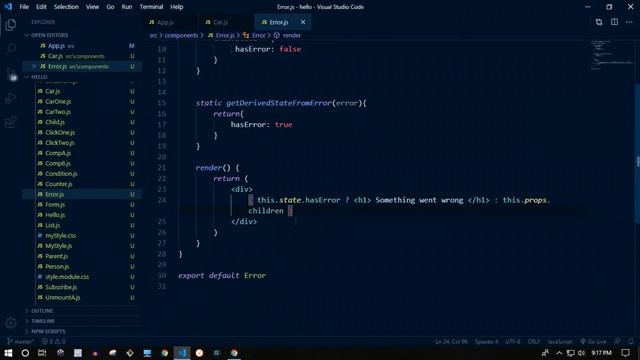Open the Windows Action Center icon
Viewport: 640px width, 360px height.
(626, 353)
